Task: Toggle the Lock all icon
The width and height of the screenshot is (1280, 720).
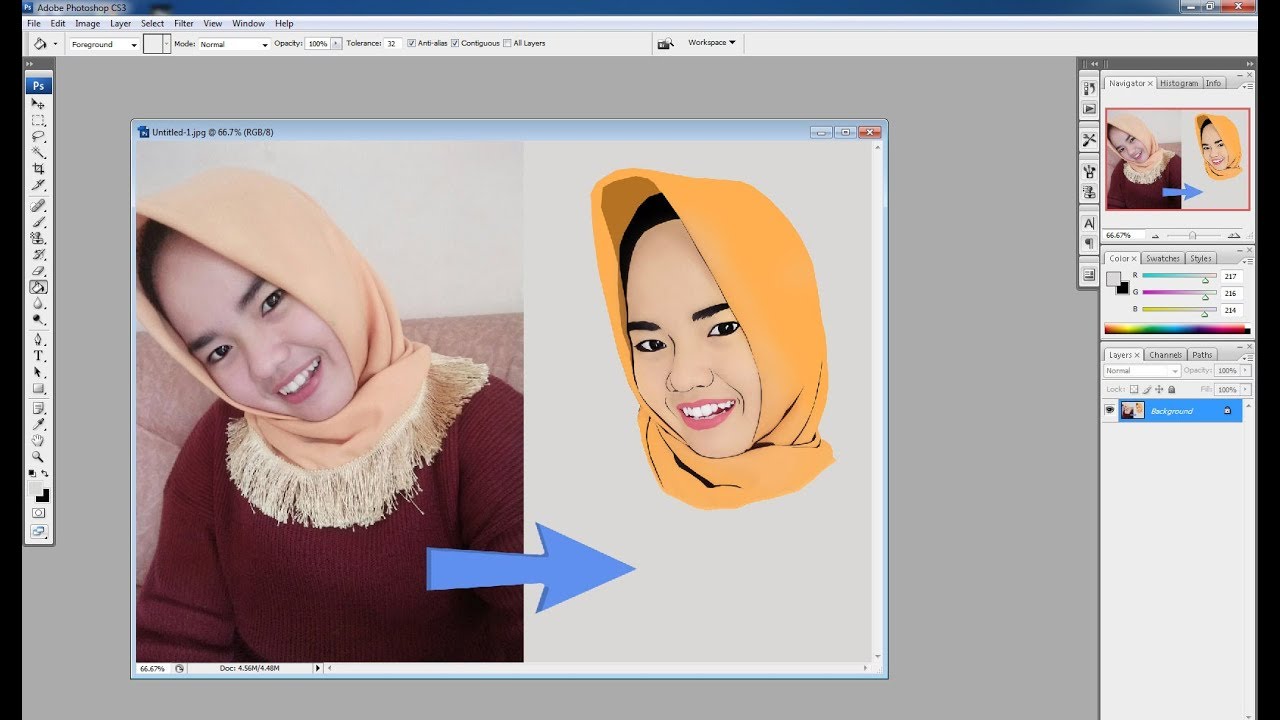Action: [x=1171, y=389]
